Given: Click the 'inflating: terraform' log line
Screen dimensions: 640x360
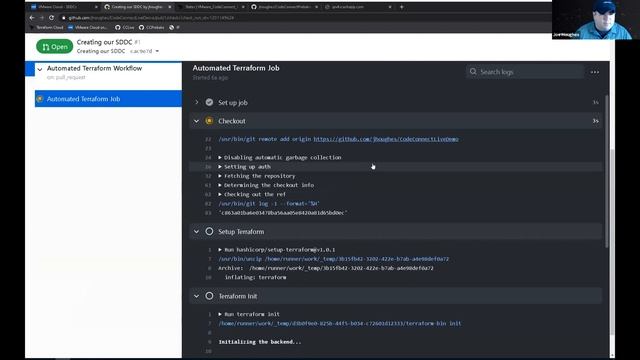Looking at the screenshot, I should click(x=256, y=277).
